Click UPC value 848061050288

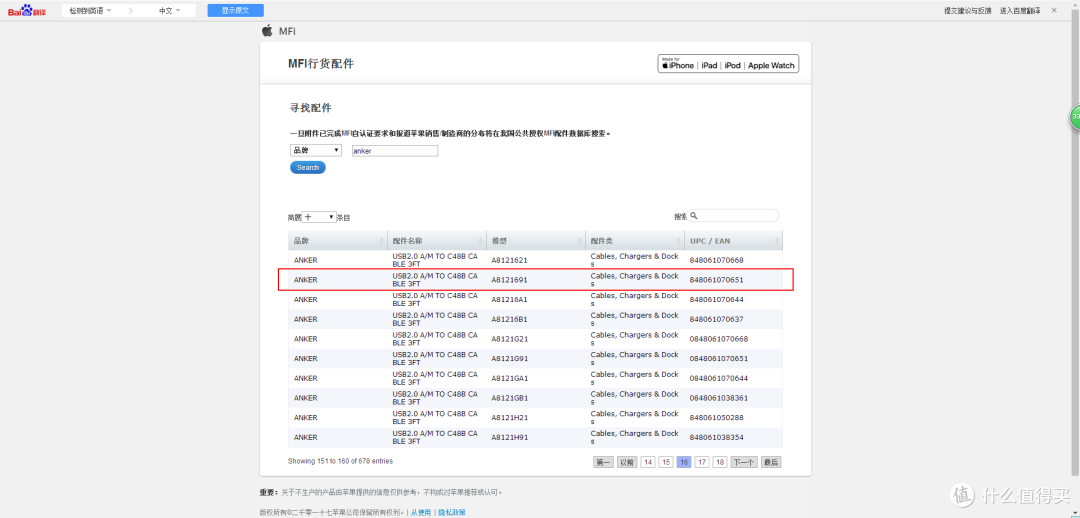pos(716,417)
